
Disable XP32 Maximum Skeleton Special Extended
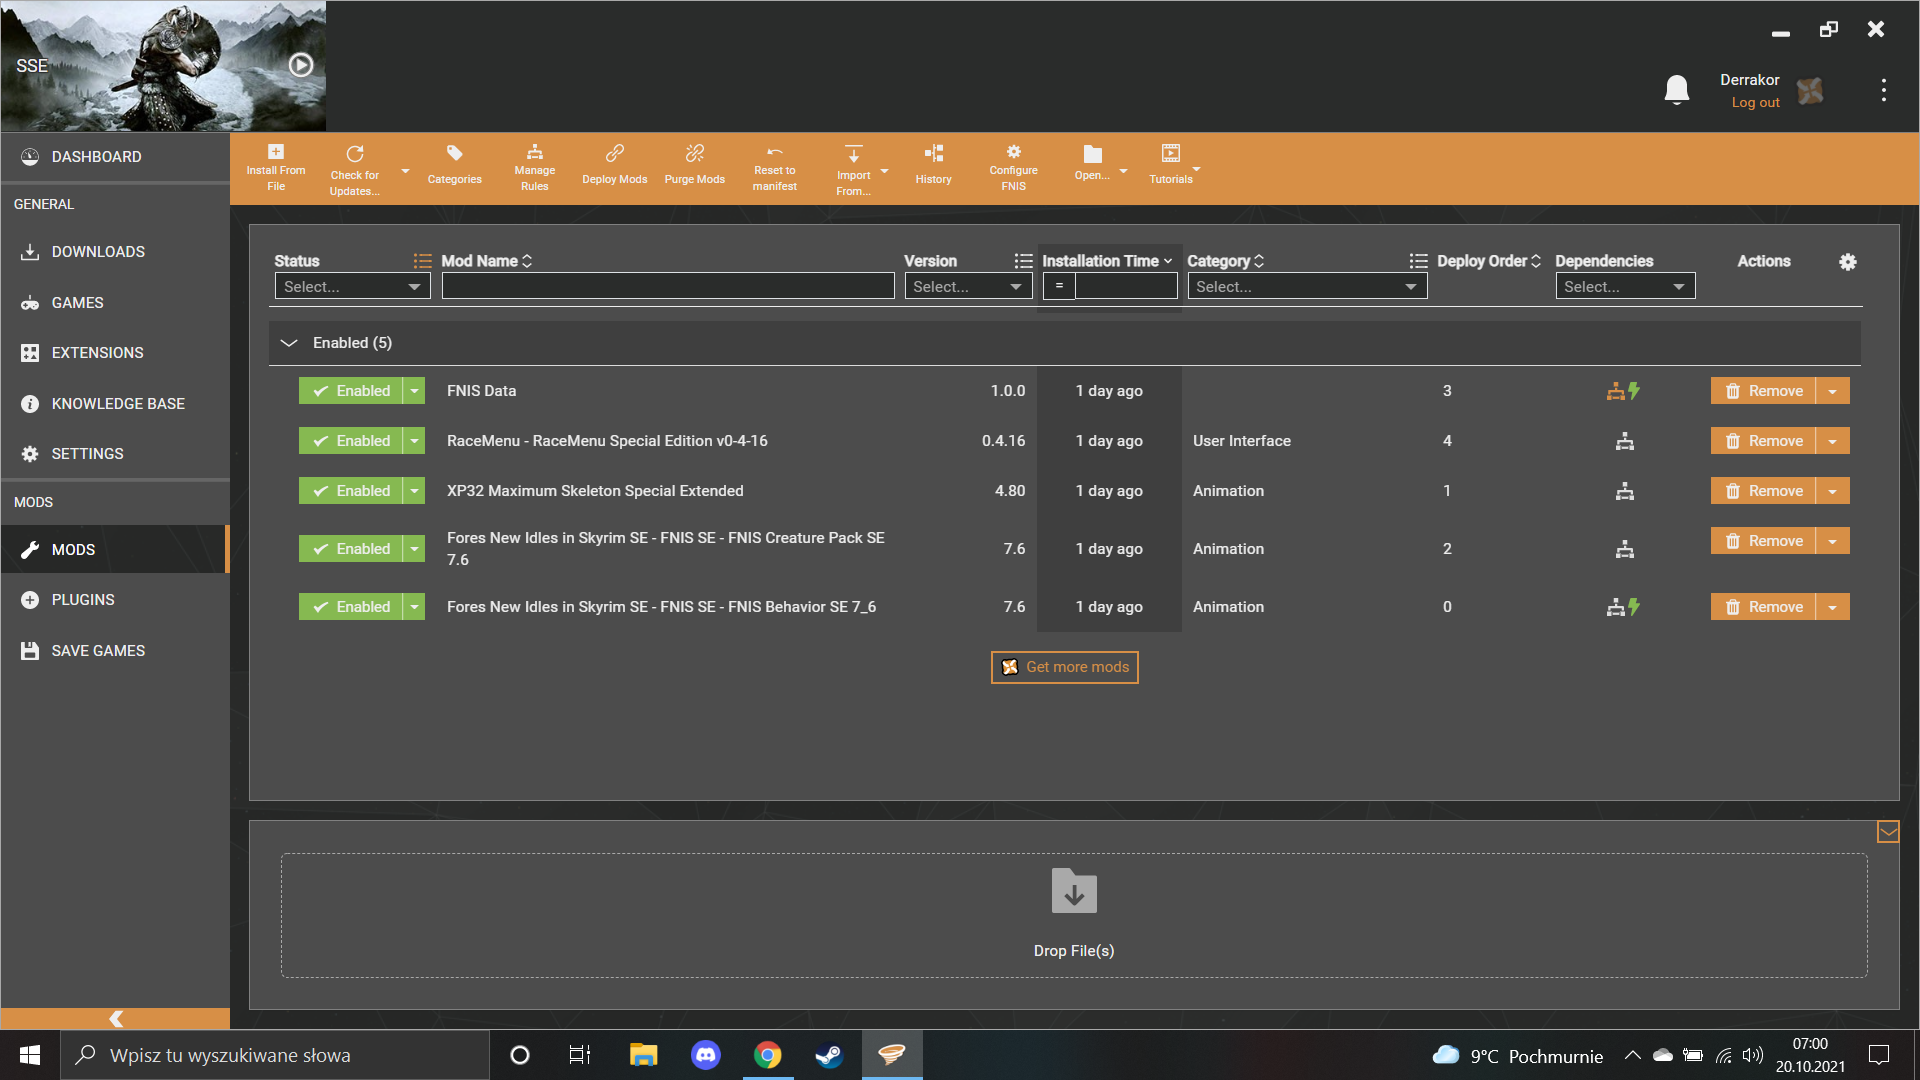click(x=351, y=491)
